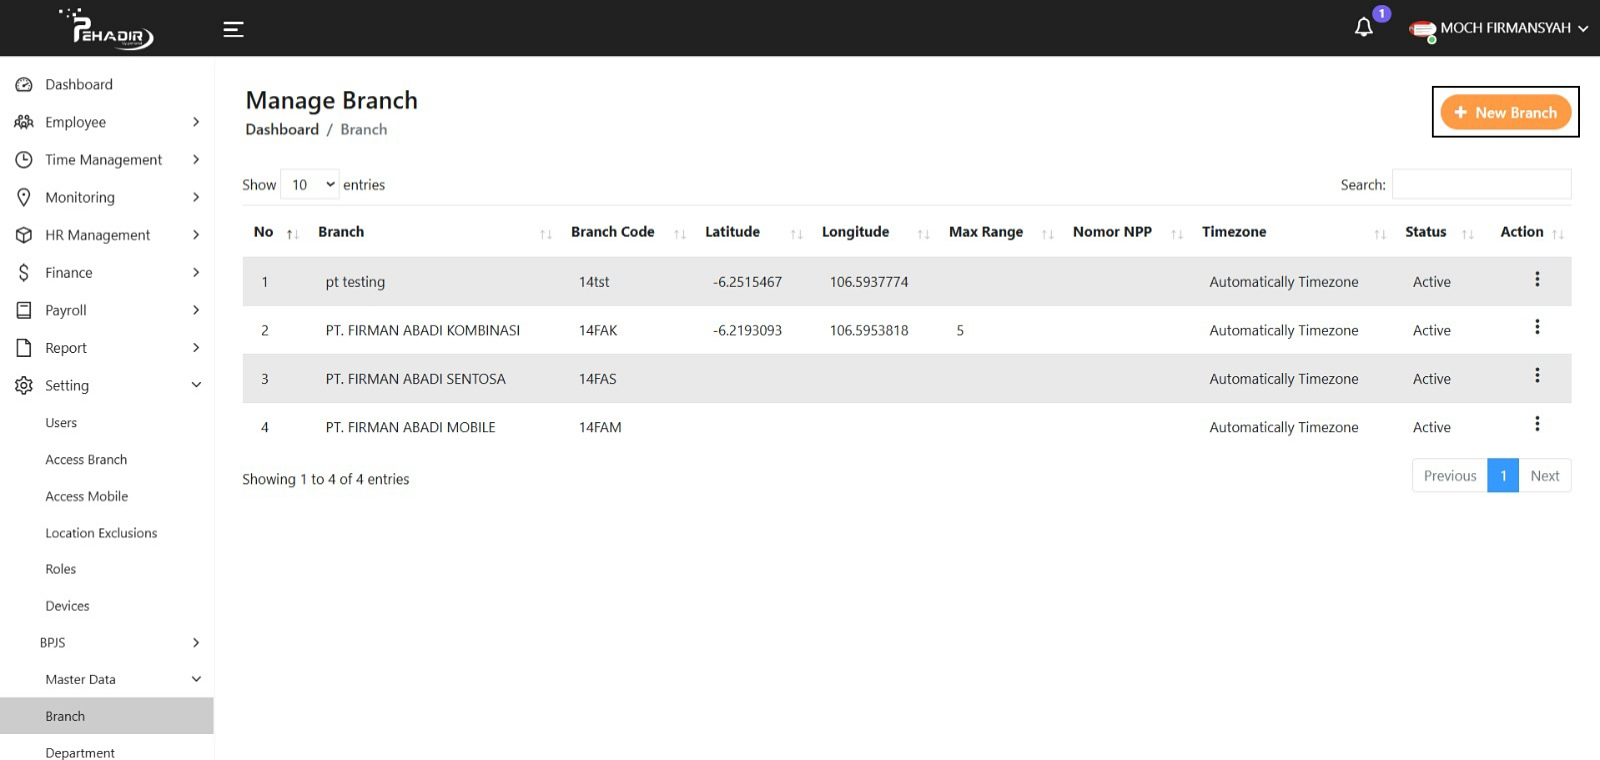The width and height of the screenshot is (1600, 760).
Task: Click the Previous pagination button
Action: [1450, 476]
